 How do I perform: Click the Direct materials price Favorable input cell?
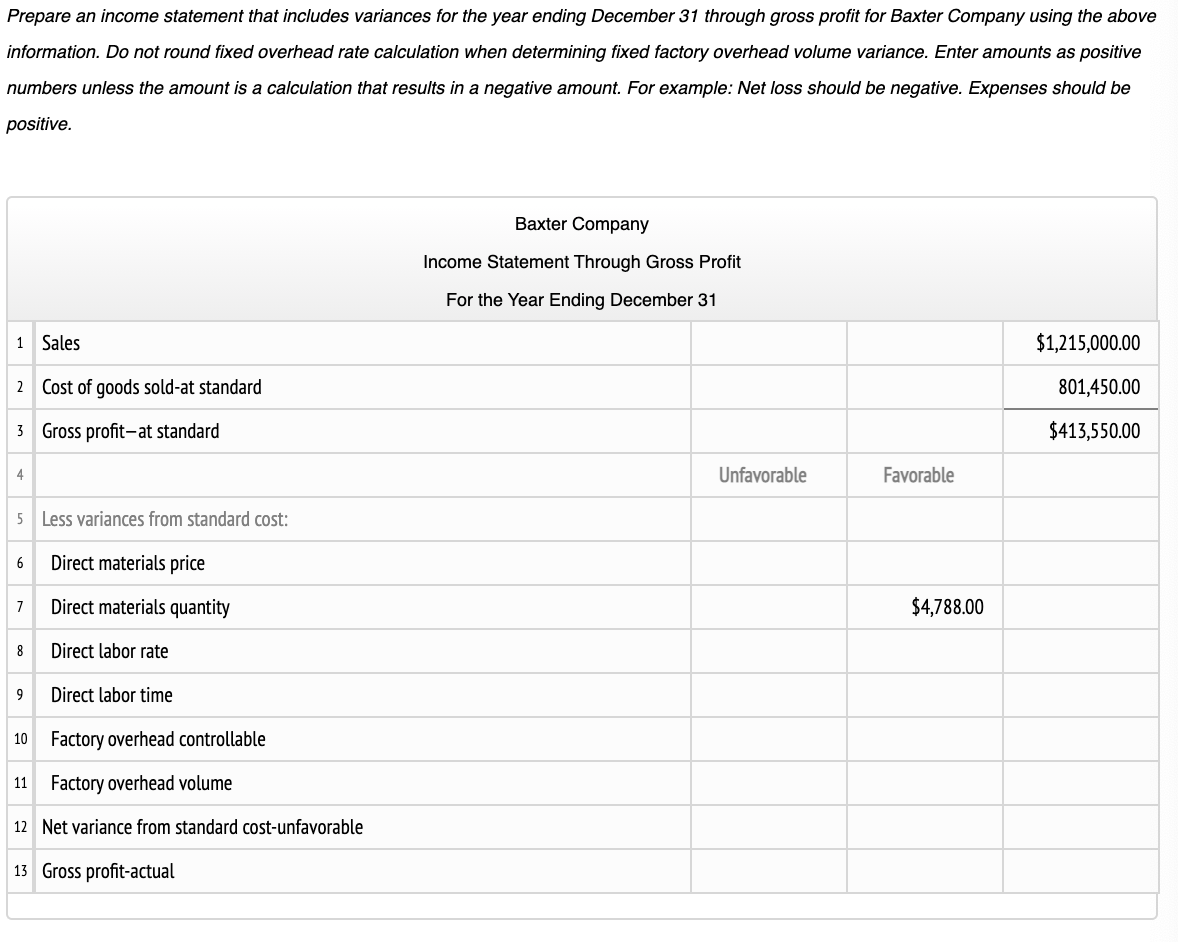coord(925,563)
